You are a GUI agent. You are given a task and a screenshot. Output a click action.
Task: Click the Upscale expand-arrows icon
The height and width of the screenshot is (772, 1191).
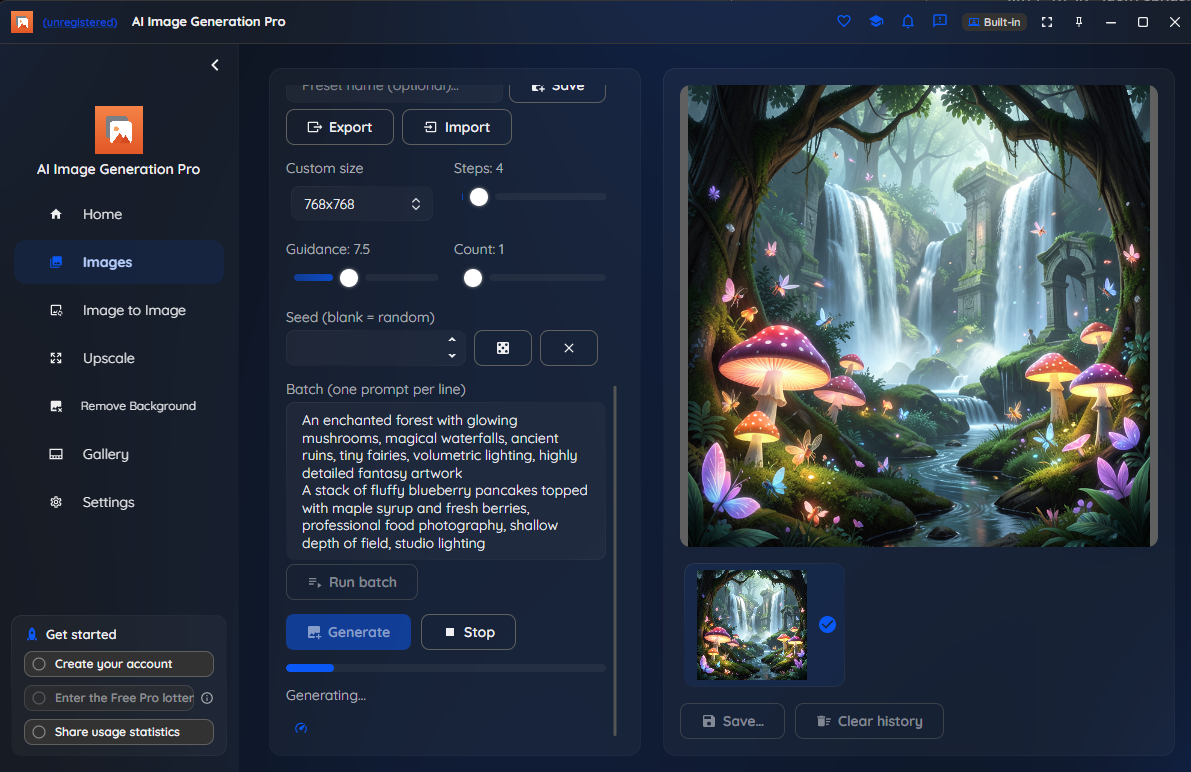(x=56, y=358)
